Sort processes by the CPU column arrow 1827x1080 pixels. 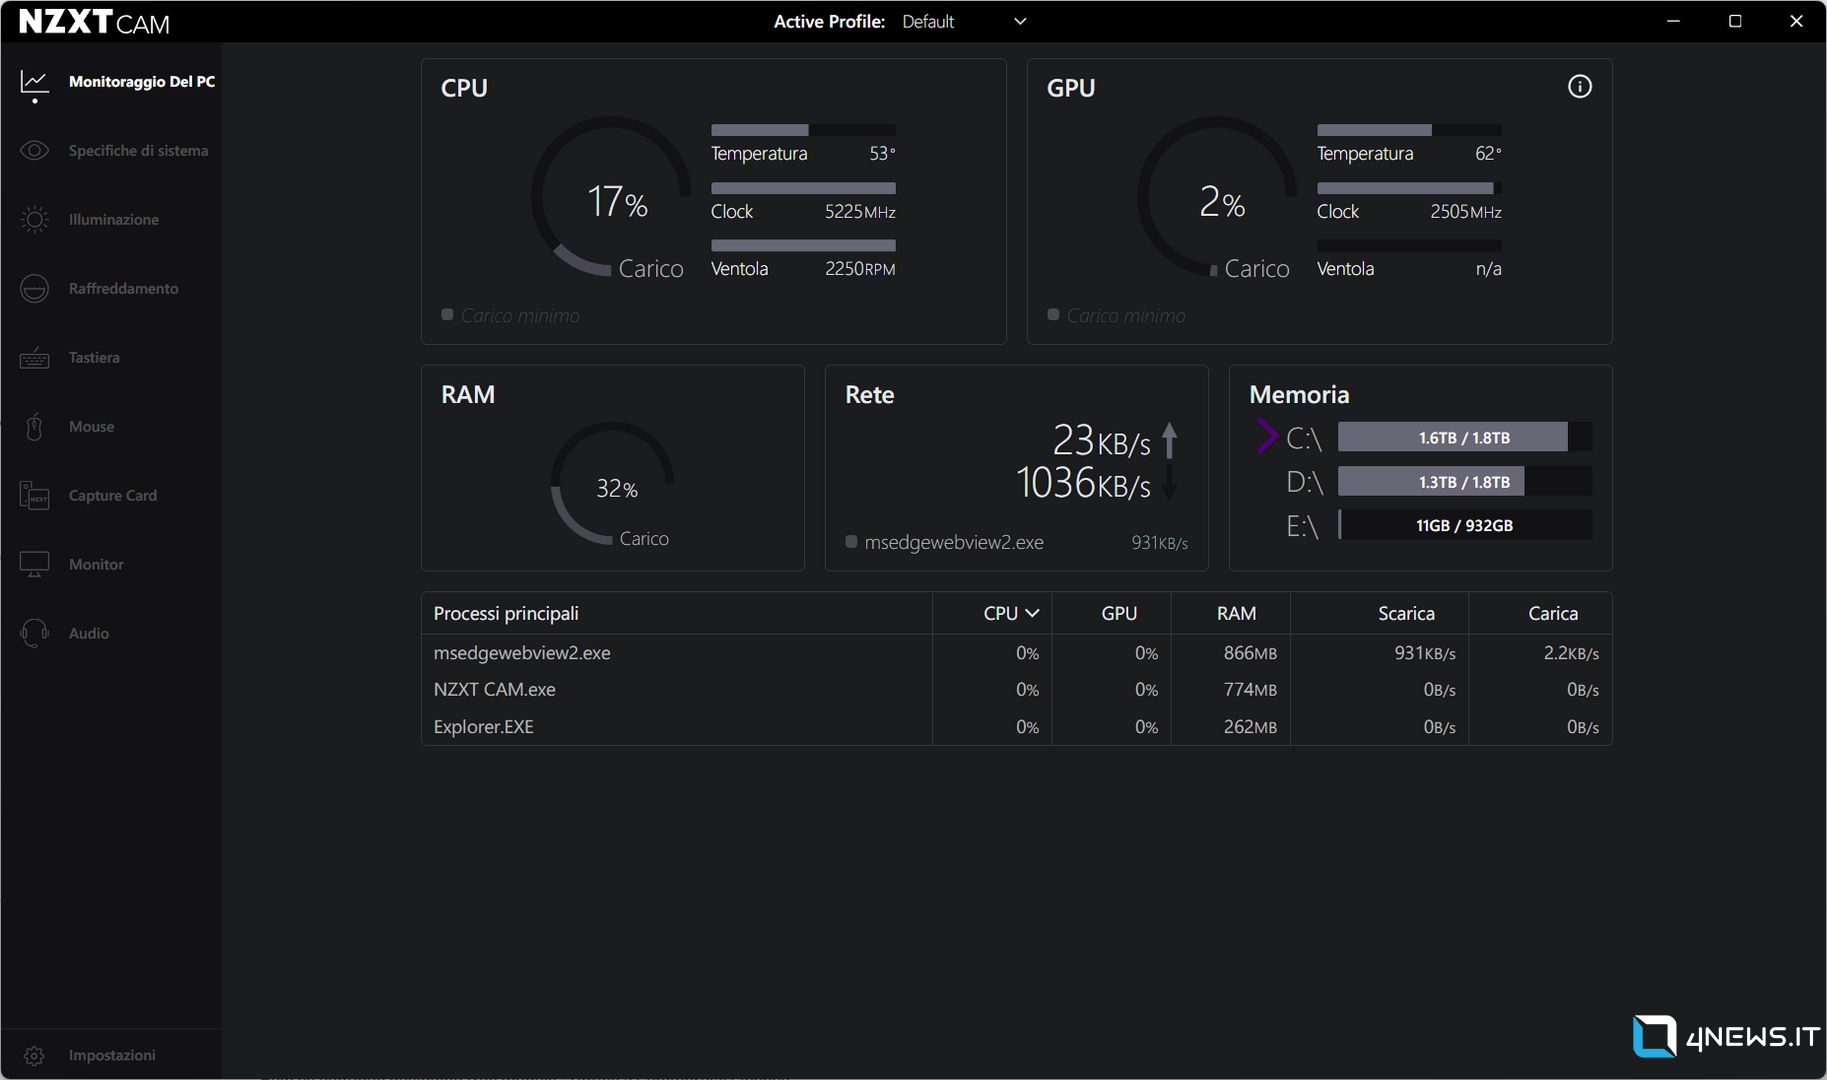1032,614
